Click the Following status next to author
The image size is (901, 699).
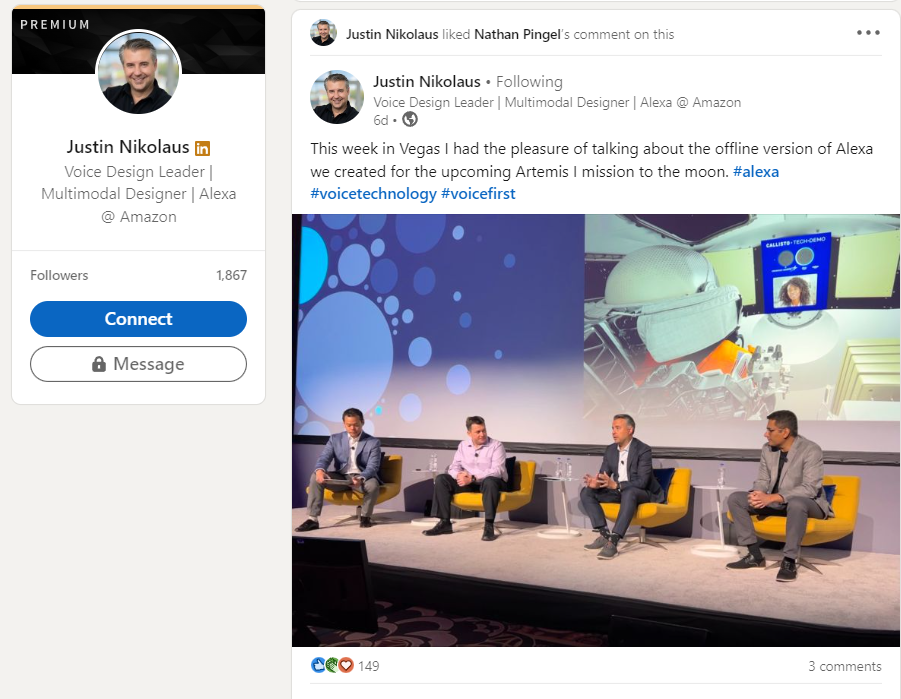tap(529, 82)
